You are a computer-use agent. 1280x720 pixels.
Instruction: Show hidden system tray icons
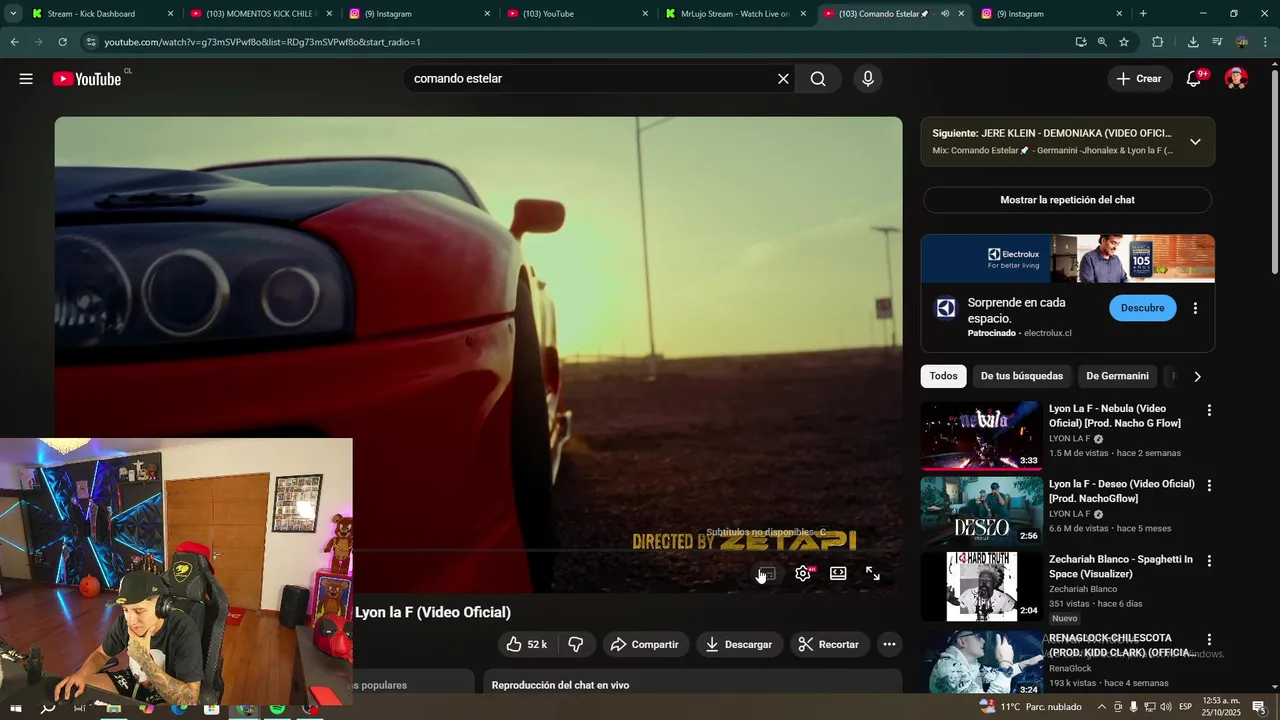1101,707
